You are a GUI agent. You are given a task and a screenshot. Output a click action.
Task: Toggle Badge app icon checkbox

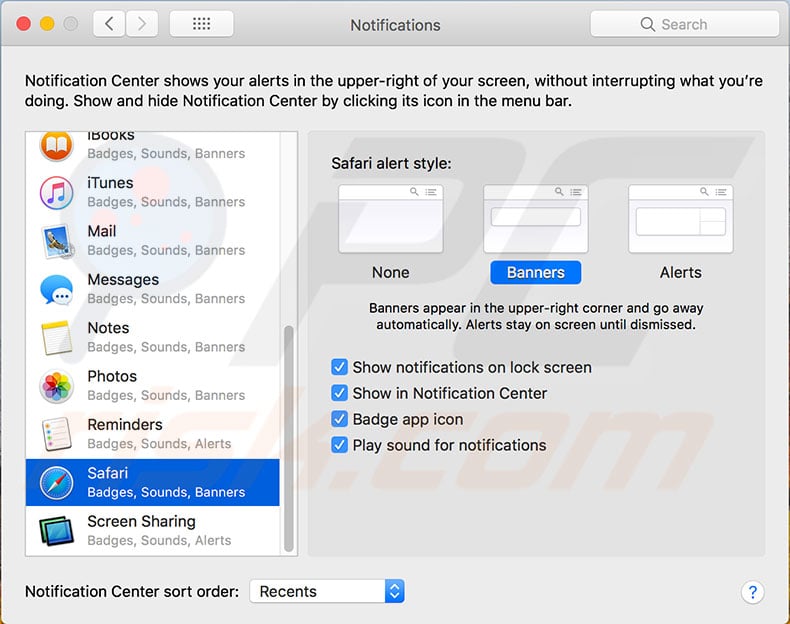[340, 419]
